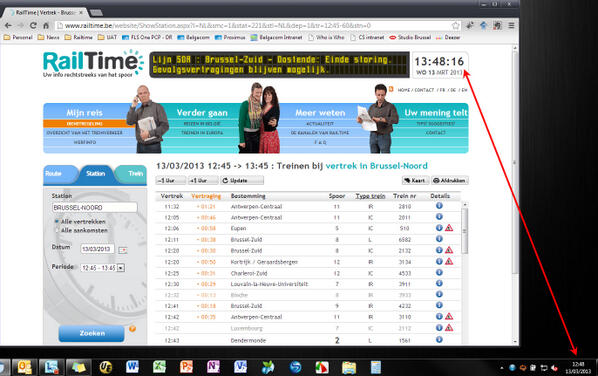Viewport: 598px width, 376px height.
Task: Open the 'Verder gaan' menu section
Action: [x=202, y=113]
